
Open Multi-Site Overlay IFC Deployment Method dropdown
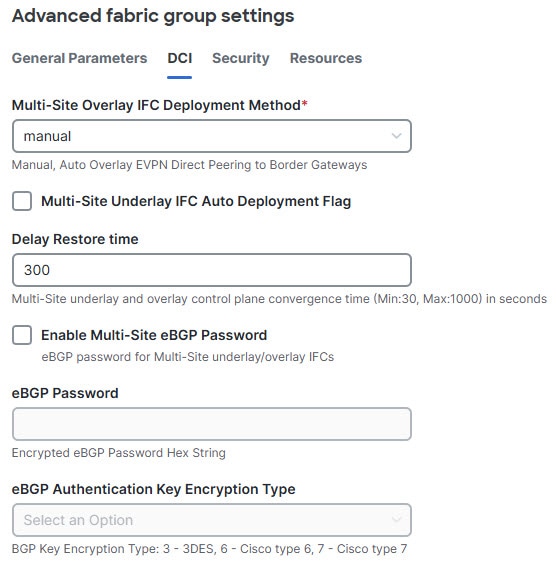[x=212, y=136]
